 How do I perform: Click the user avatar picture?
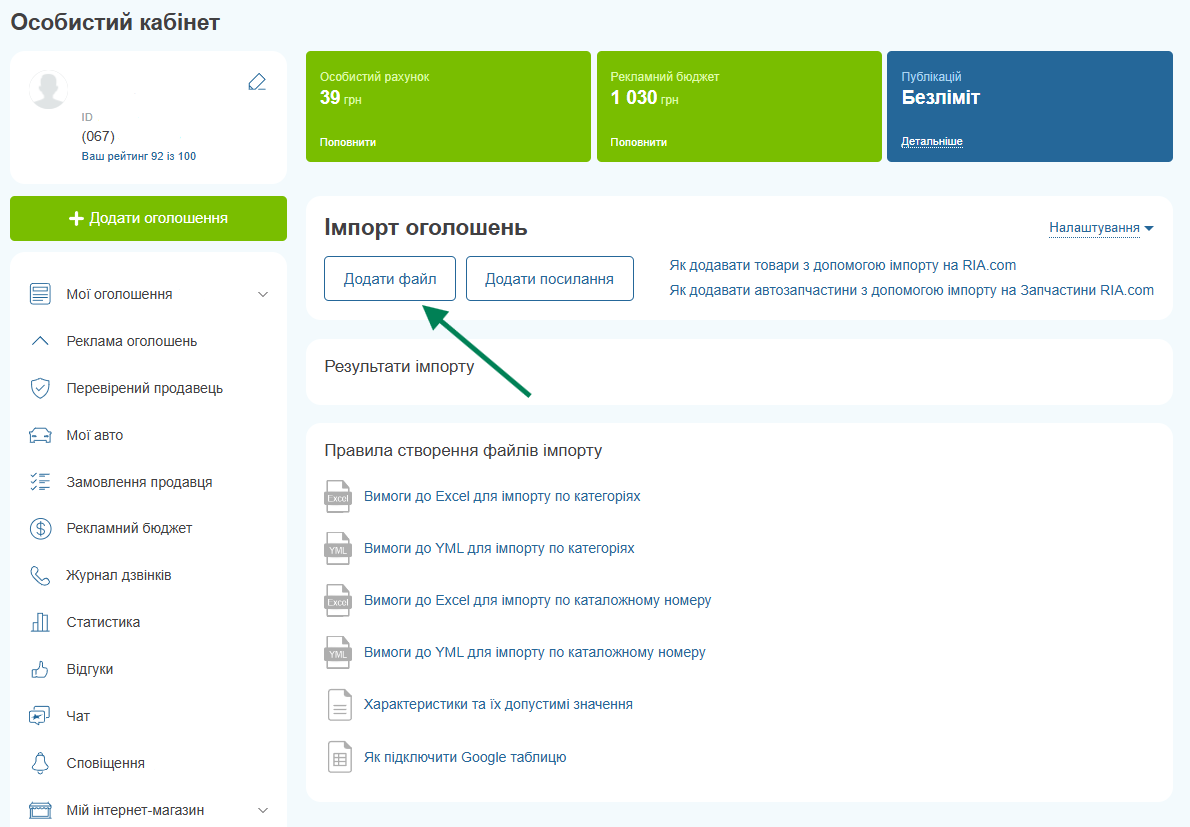(49, 90)
